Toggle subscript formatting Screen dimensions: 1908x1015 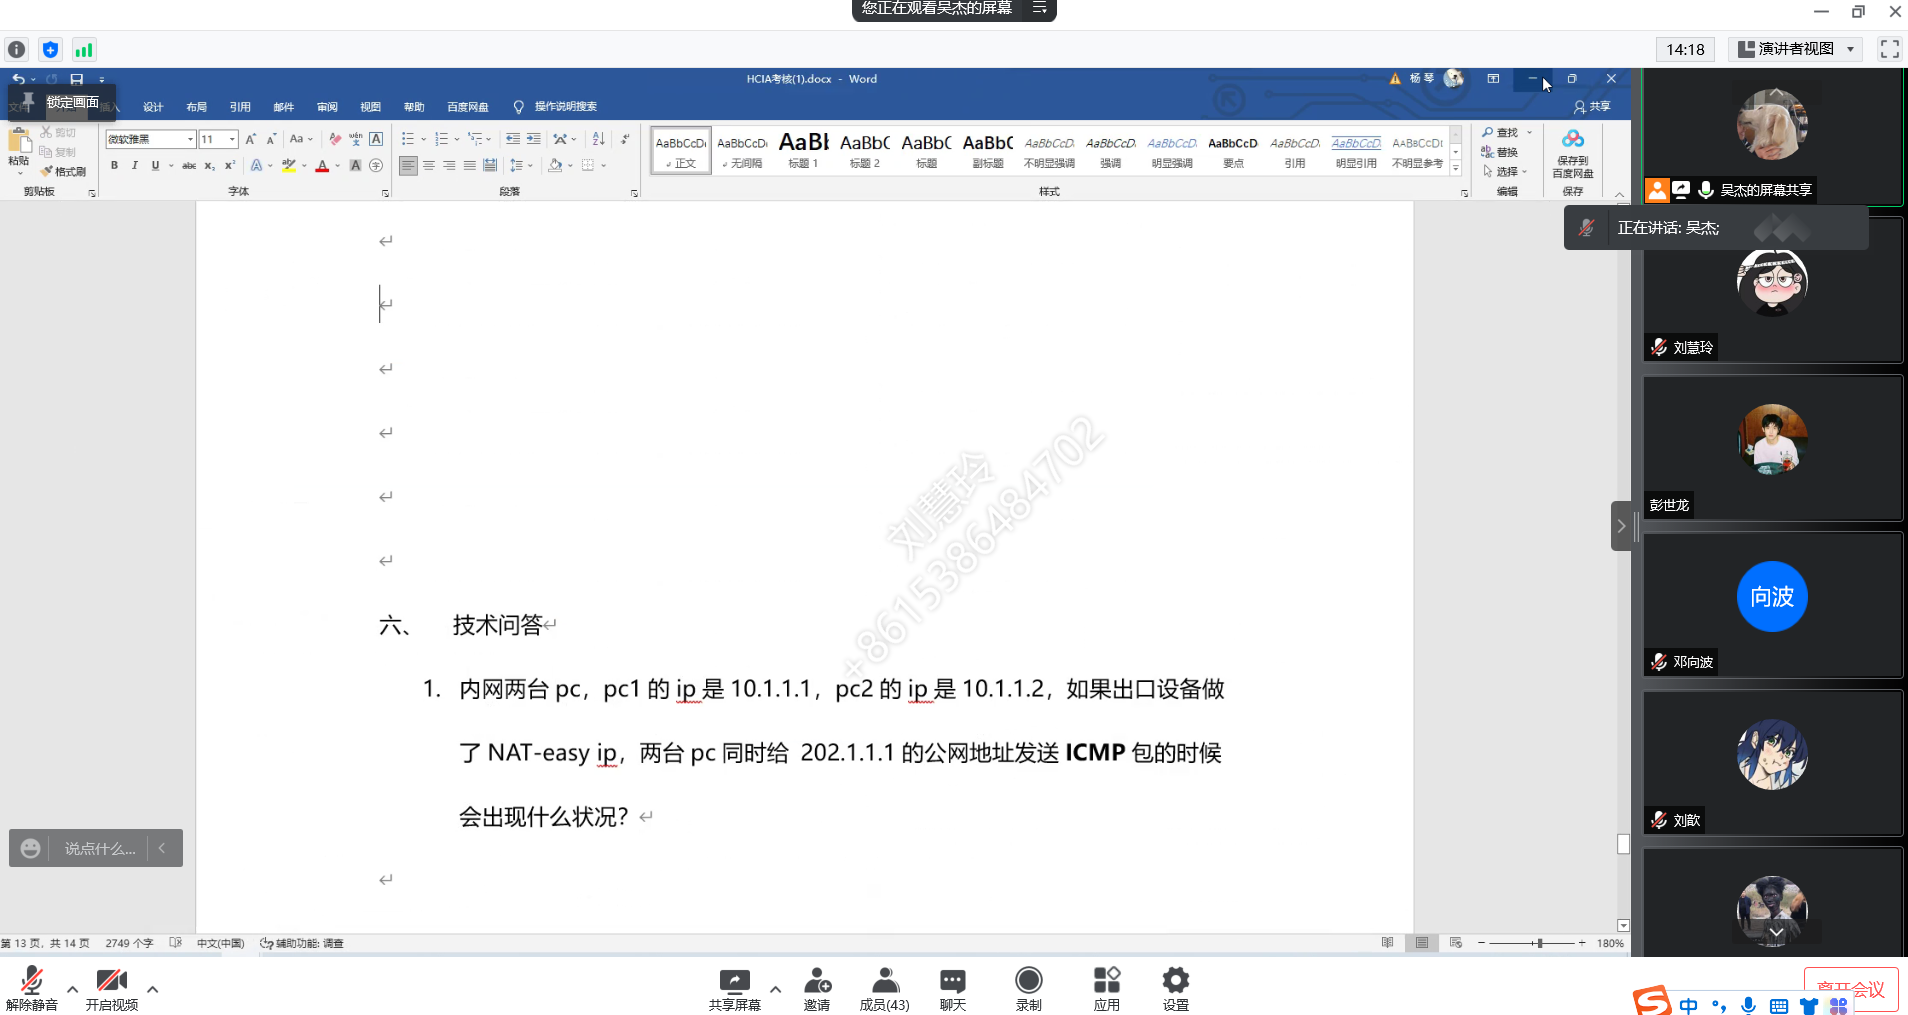209,166
